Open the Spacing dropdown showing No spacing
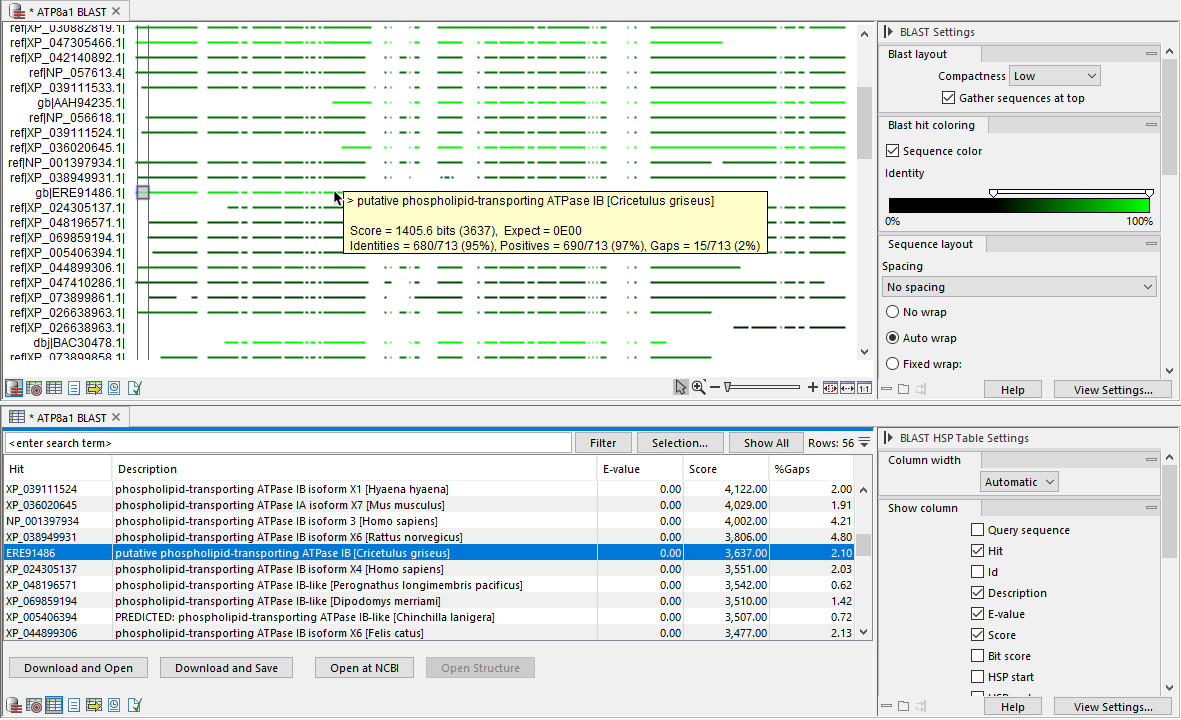The height and width of the screenshot is (720, 1181). tap(1019, 287)
